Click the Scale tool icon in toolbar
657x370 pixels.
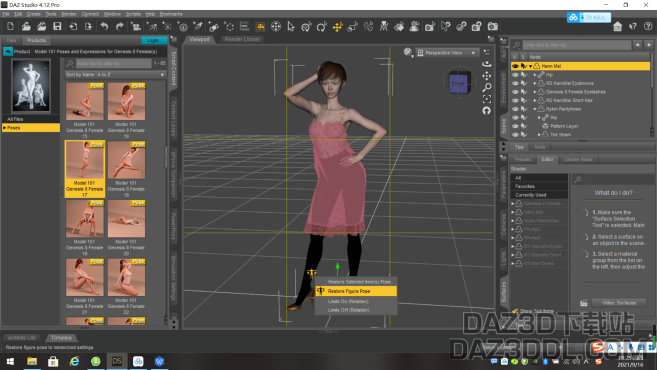(353, 27)
